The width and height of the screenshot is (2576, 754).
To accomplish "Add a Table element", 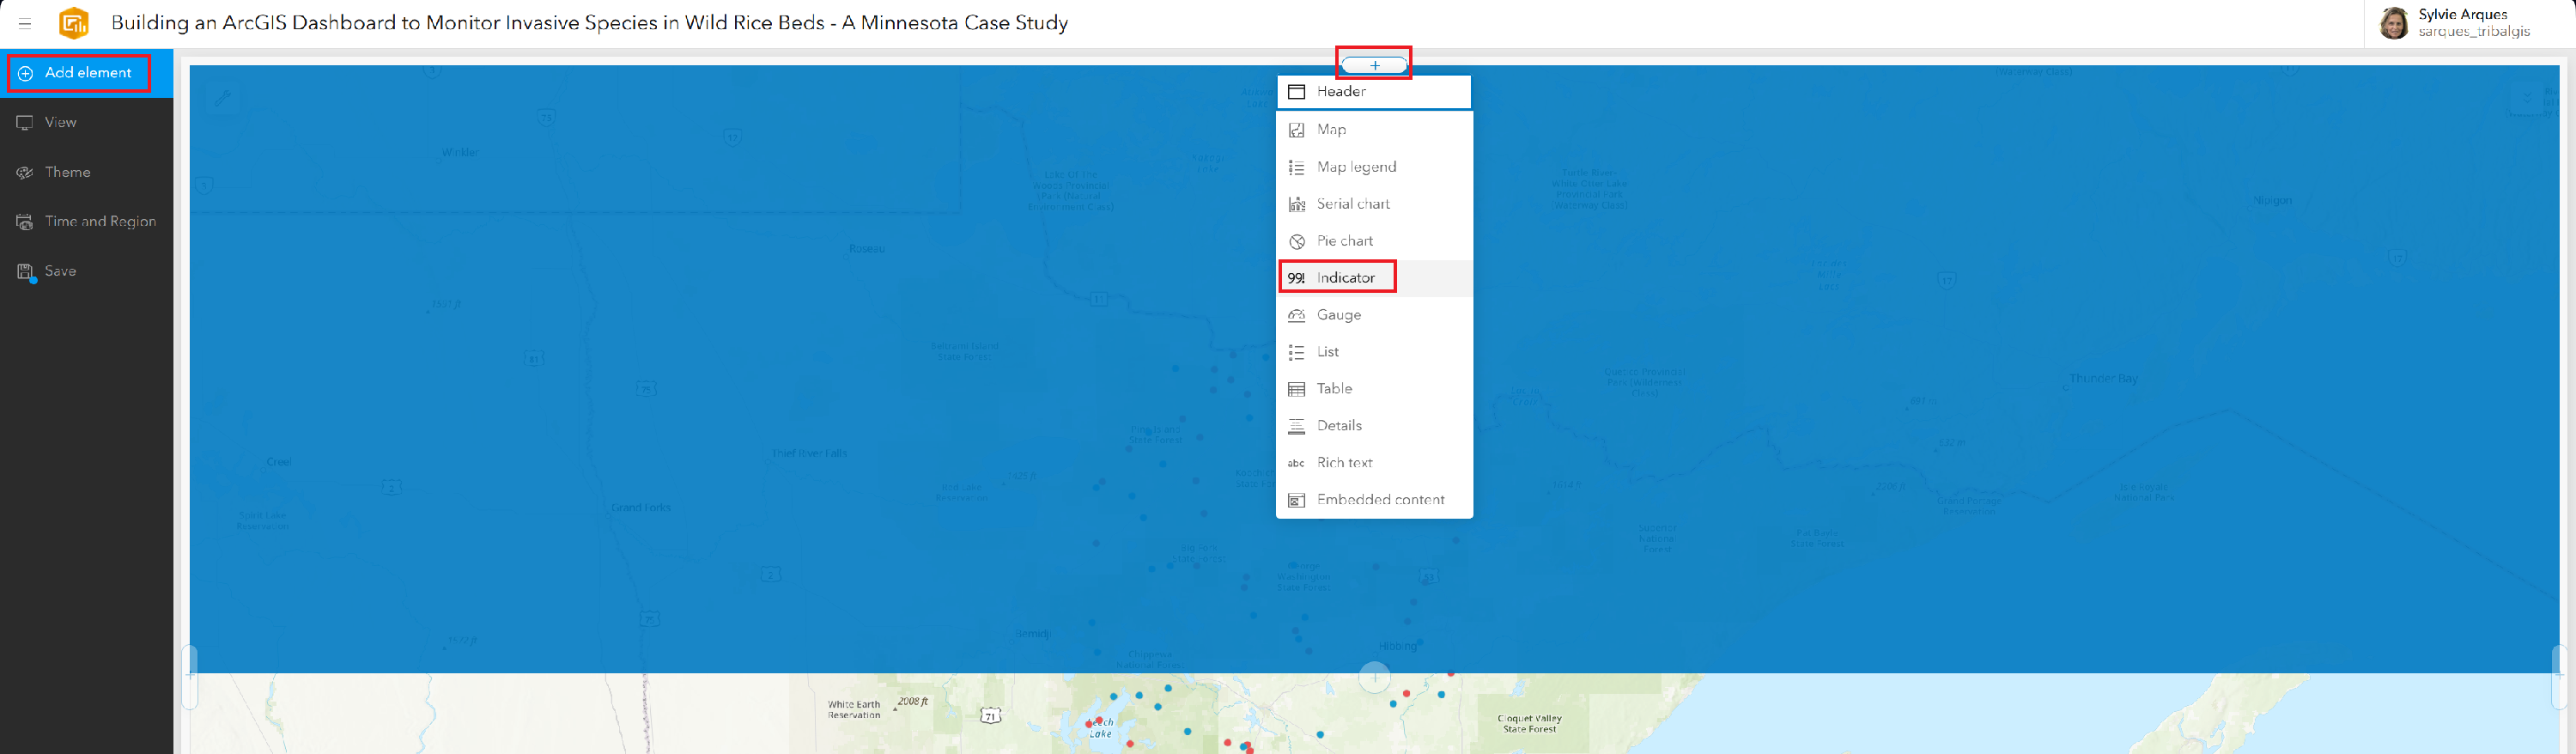I will [x=1374, y=389].
